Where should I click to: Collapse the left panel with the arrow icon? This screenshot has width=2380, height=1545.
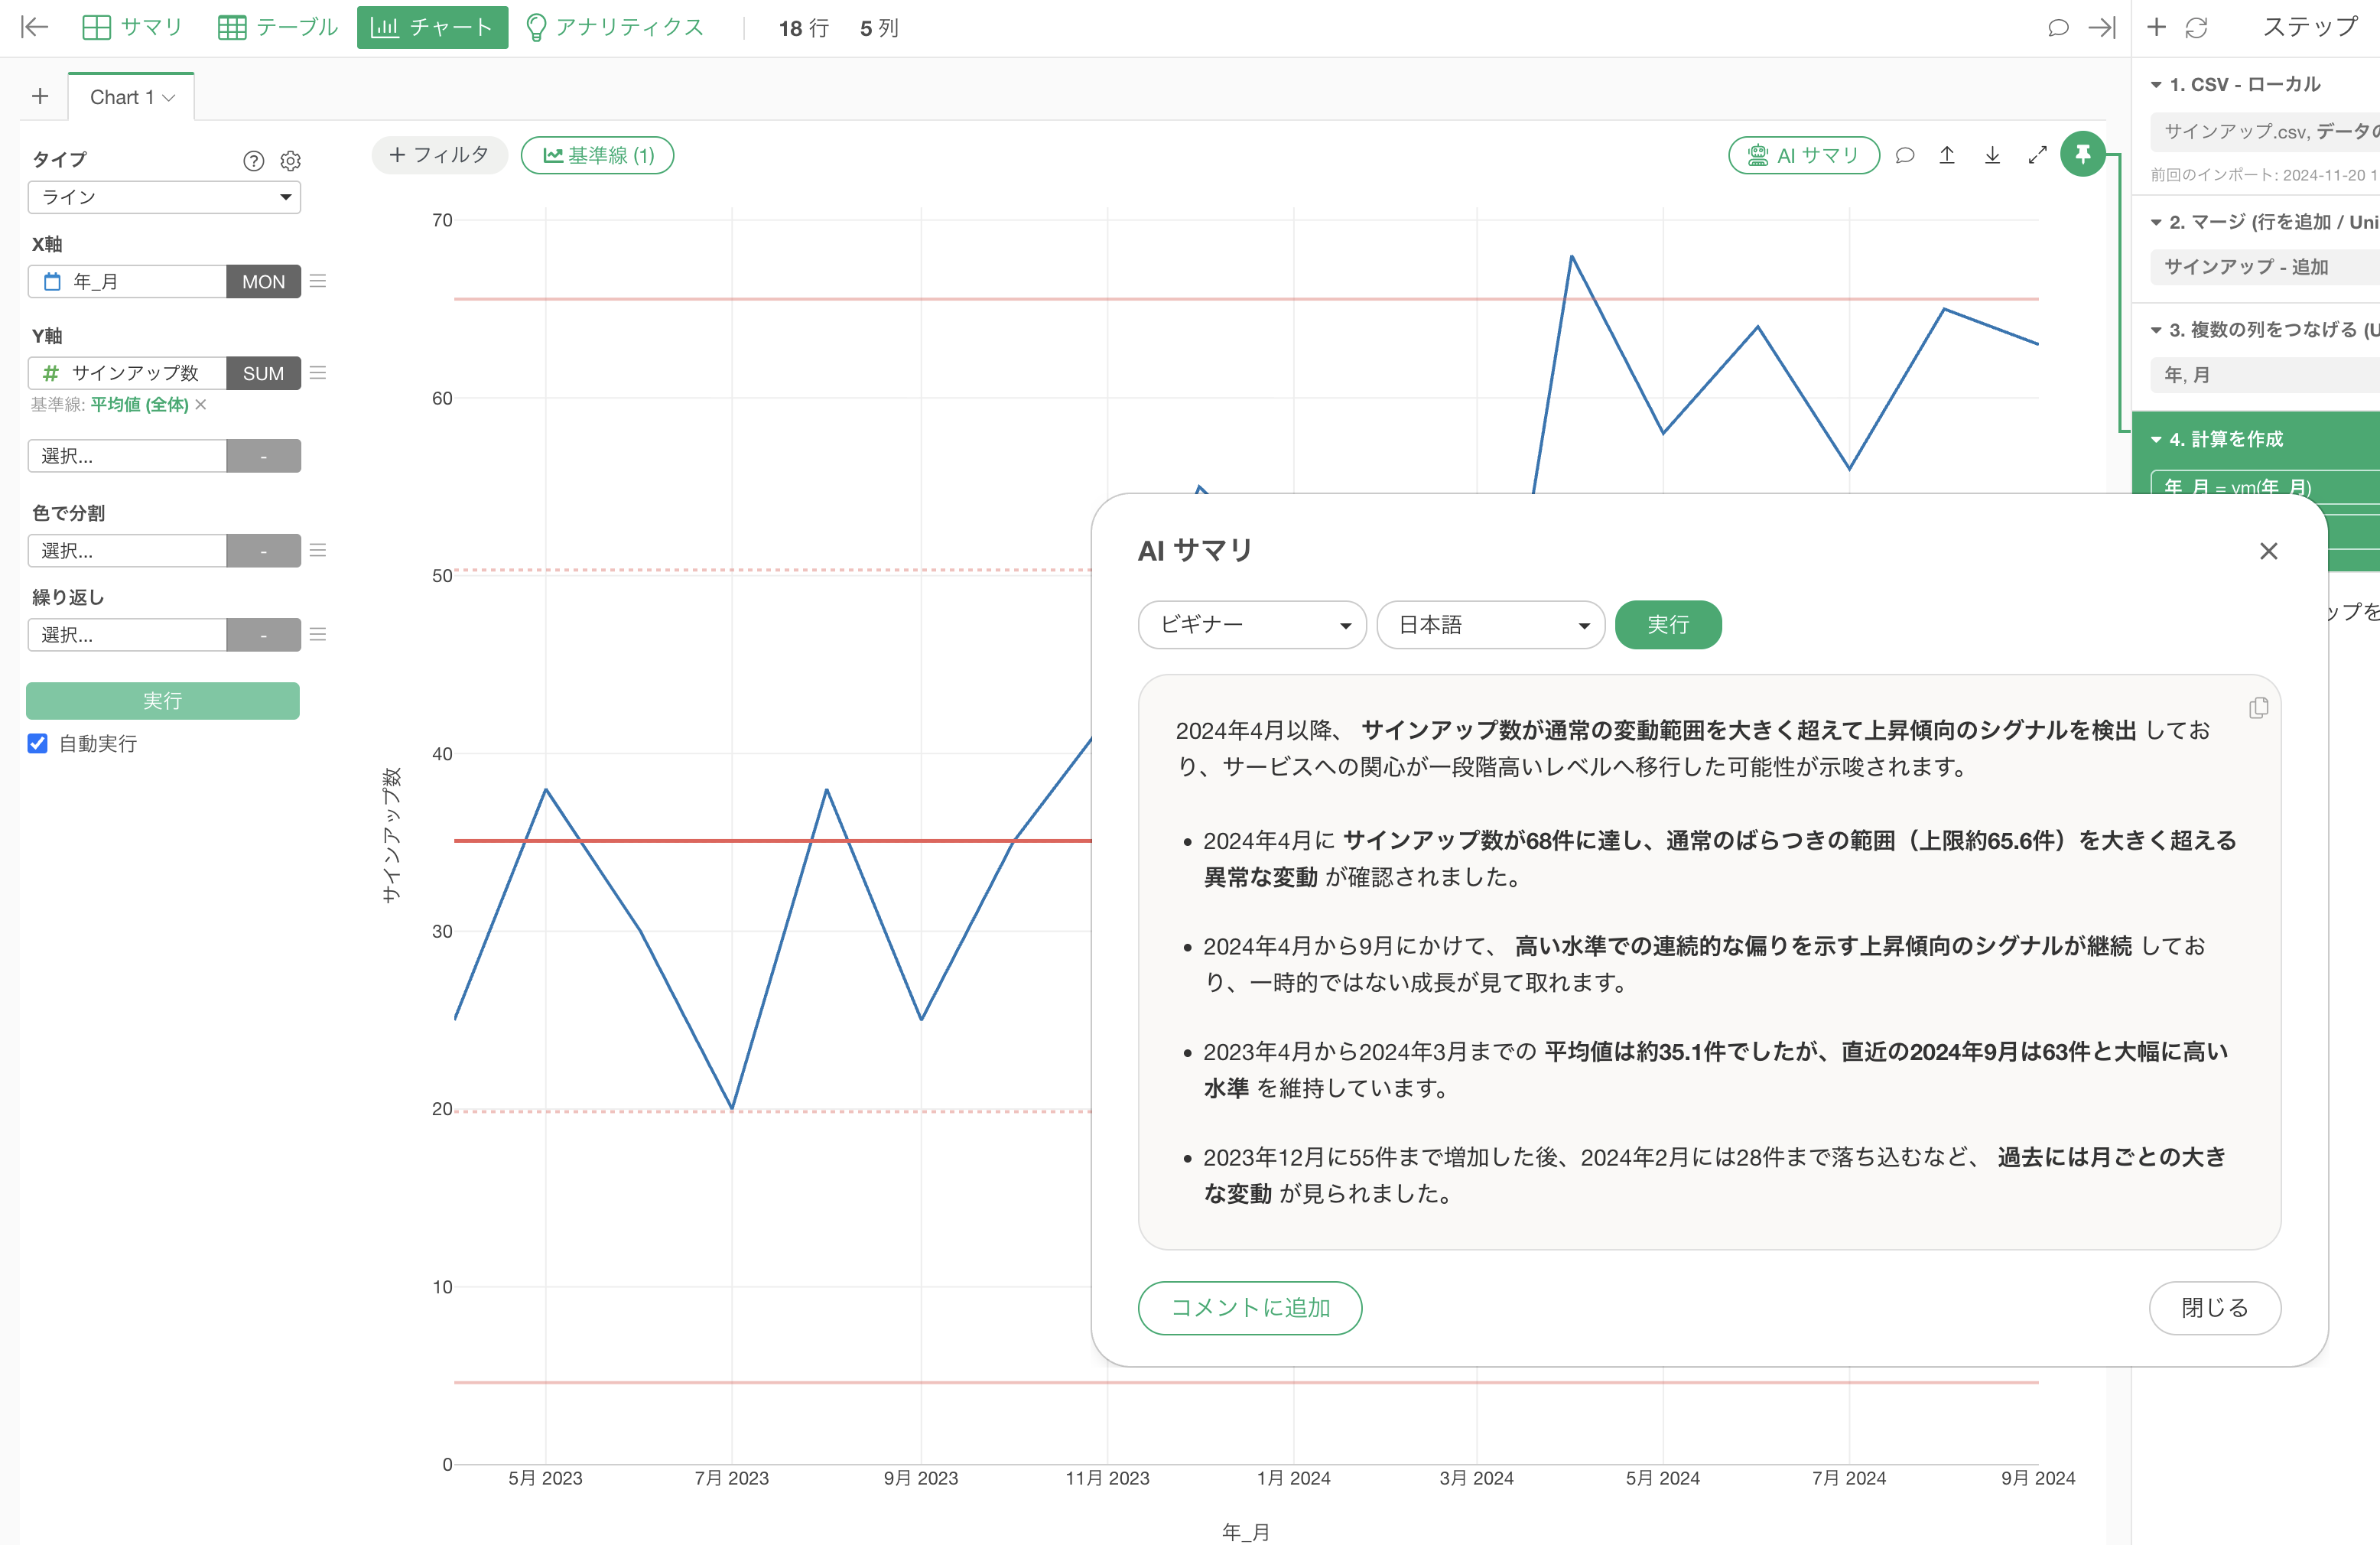click(x=34, y=27)
